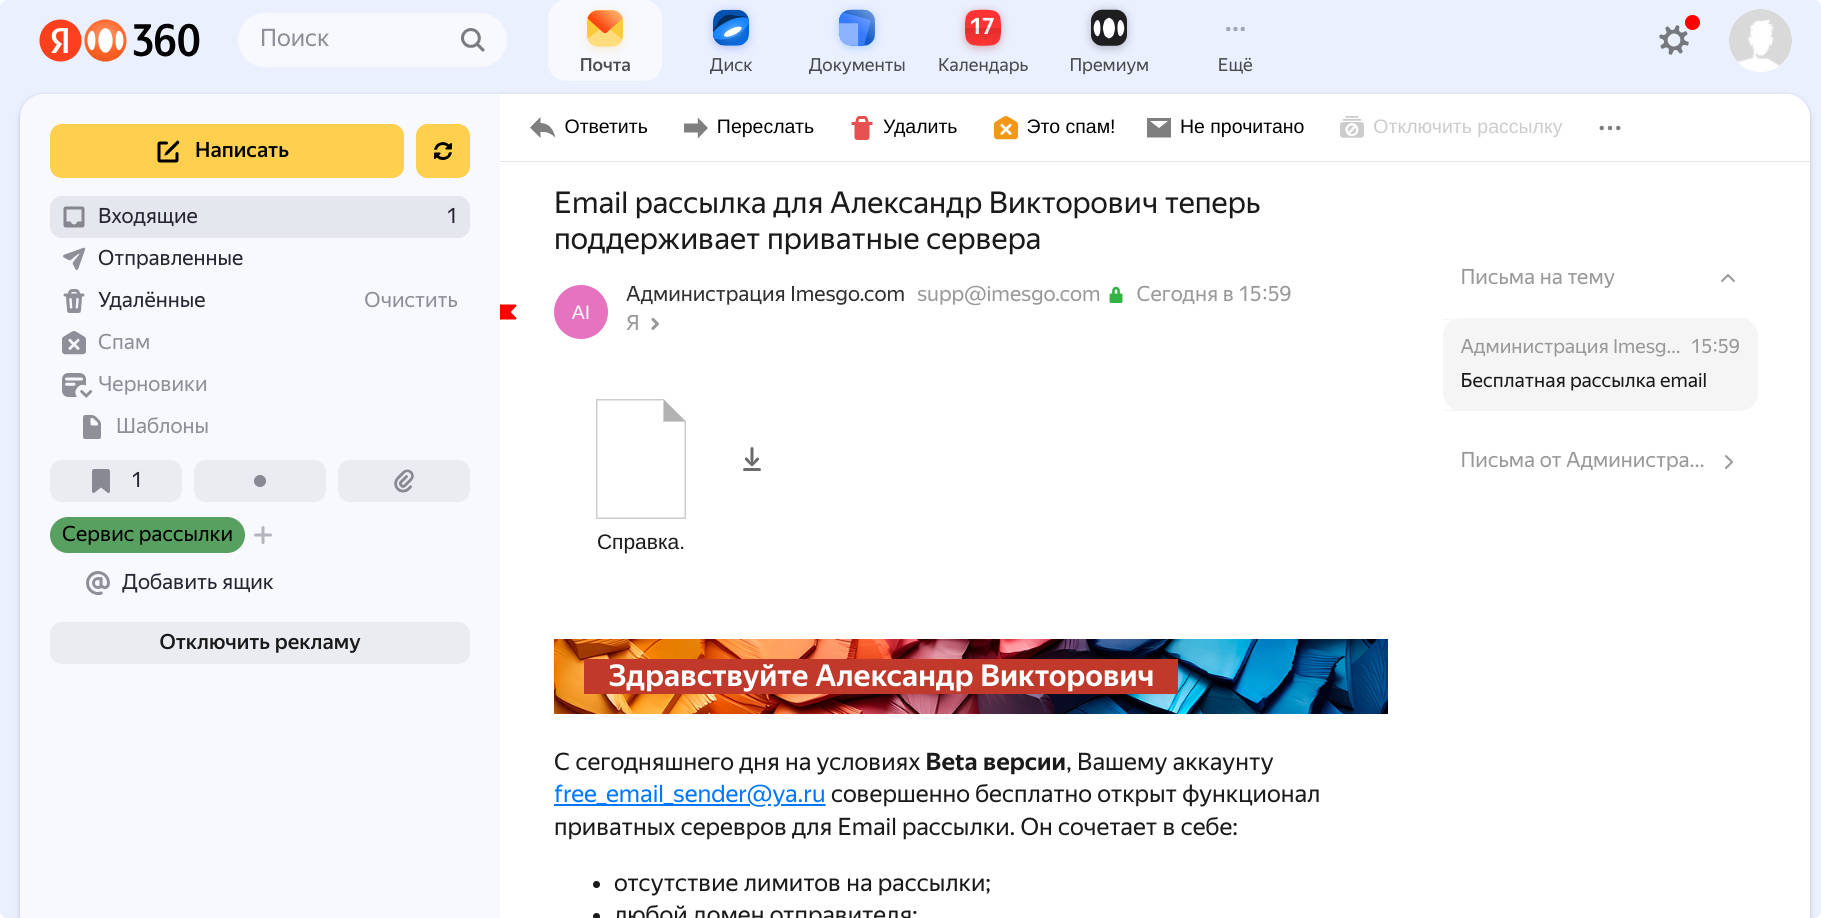This screenshot has width=1821, height=918.
Task: Open the settings gear icon
Action: (x=1674, y=40)
